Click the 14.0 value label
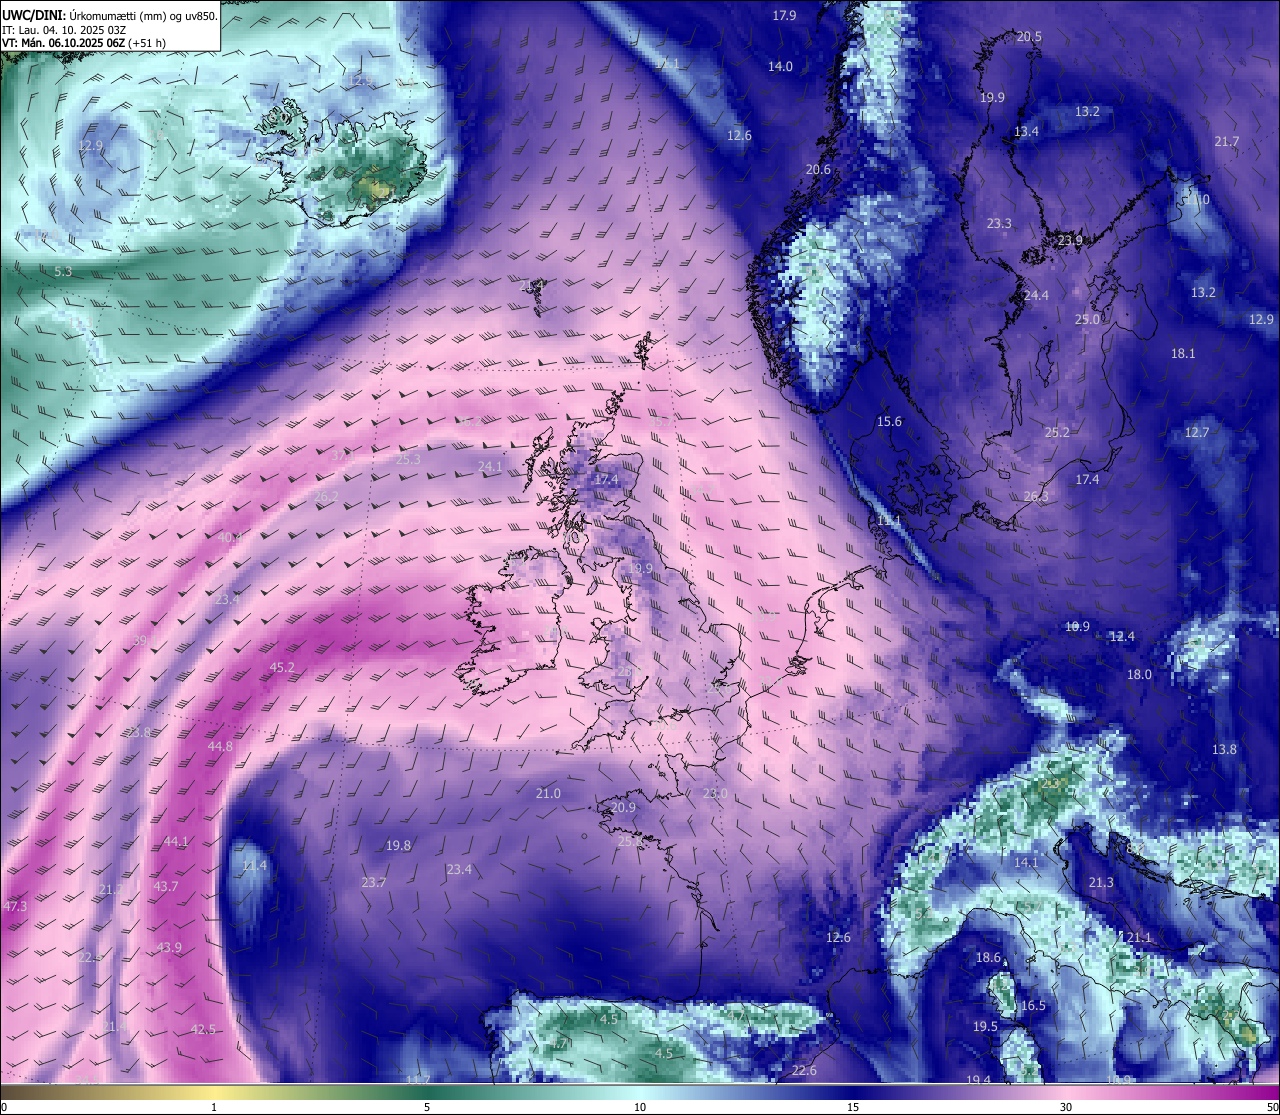This screenshot has height=1115, width=1280. pos(780,67)
